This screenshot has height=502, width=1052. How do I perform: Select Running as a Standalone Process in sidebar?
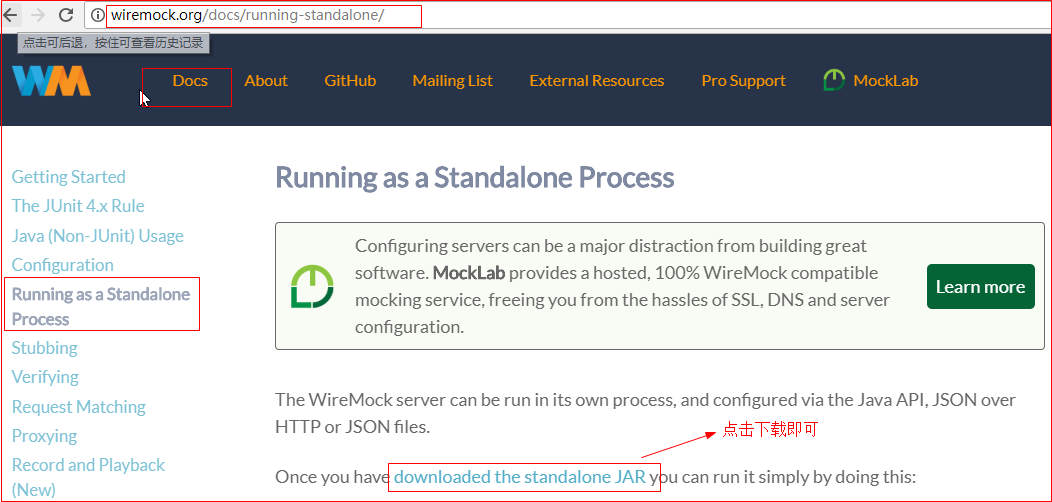[101, 306]
